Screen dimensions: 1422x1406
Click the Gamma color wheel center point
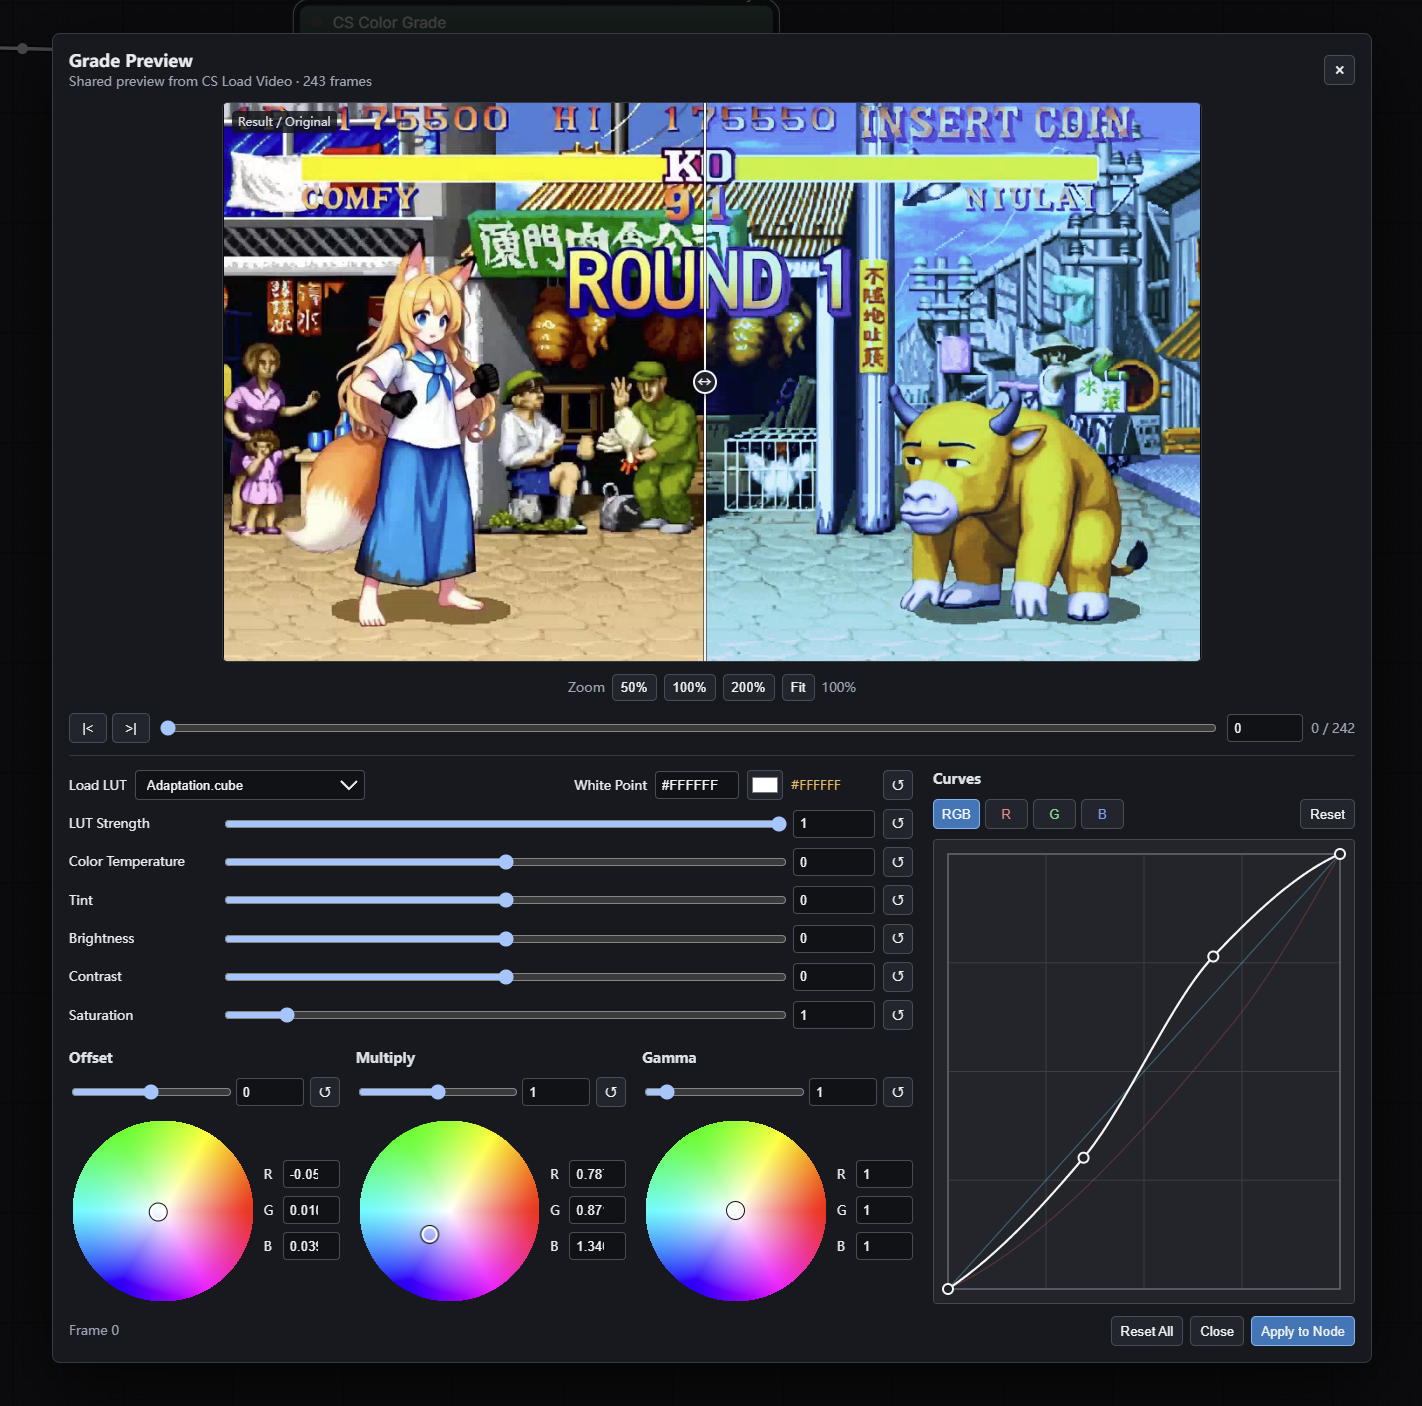pyautogui.click(x=736, y=1211)
